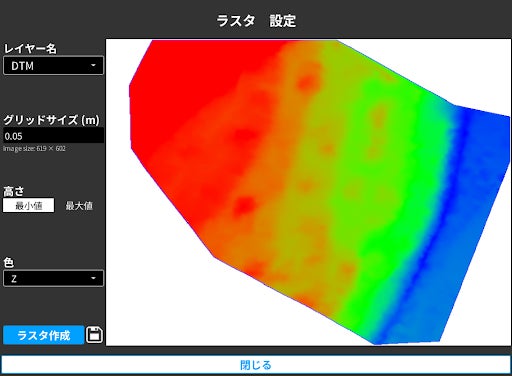The height and width of the screenshot is (376, 512).
Task: Click the 閉じる button
Action: (x=256, y=365)
